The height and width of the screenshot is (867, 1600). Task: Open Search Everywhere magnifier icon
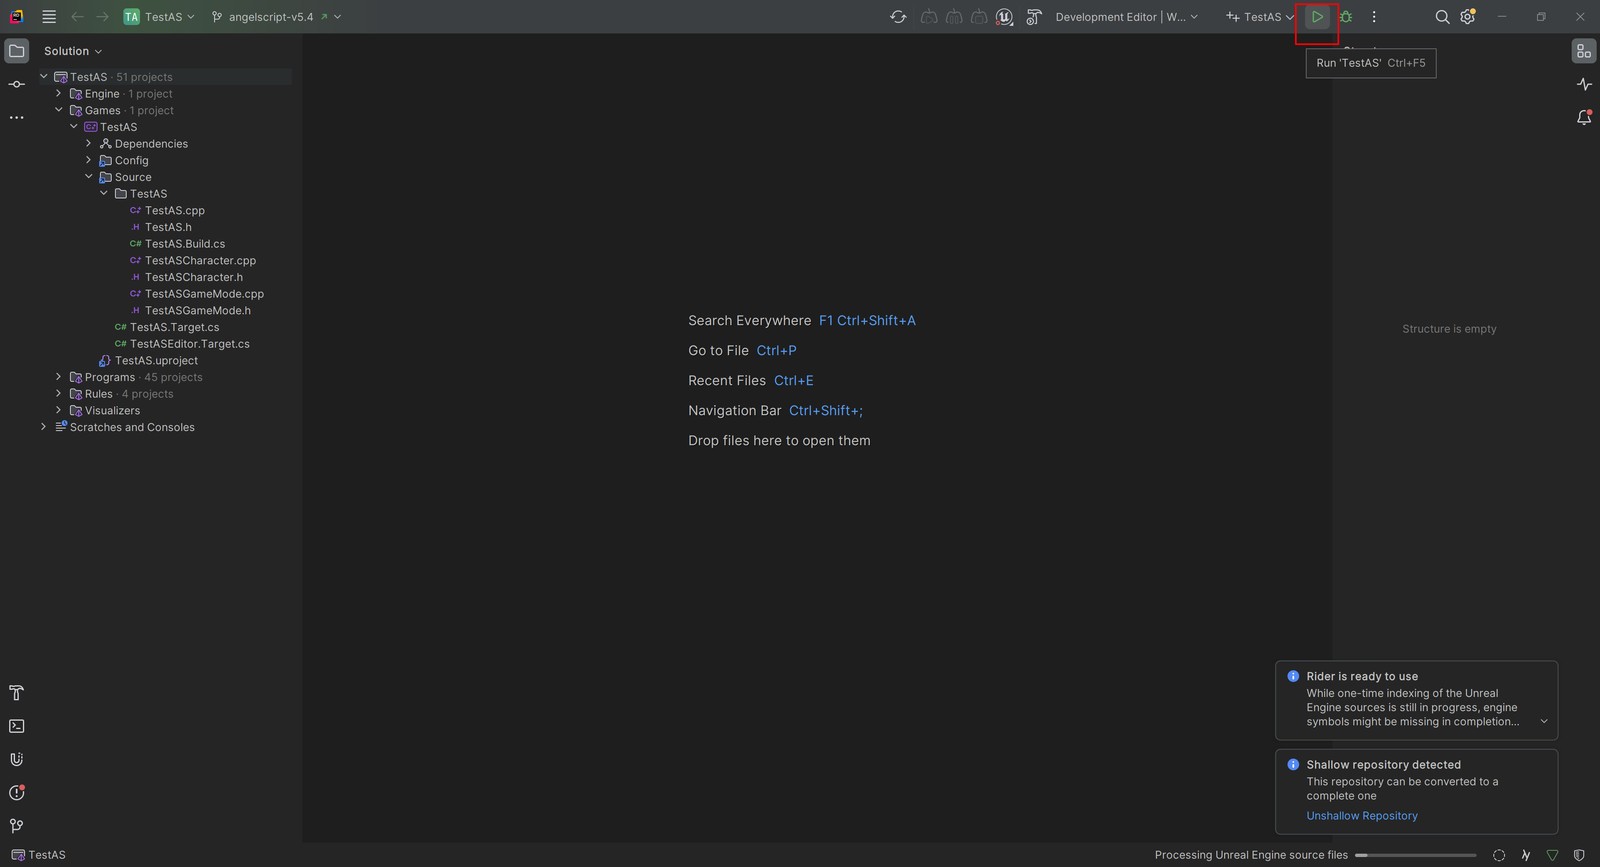click(1442, 17)
